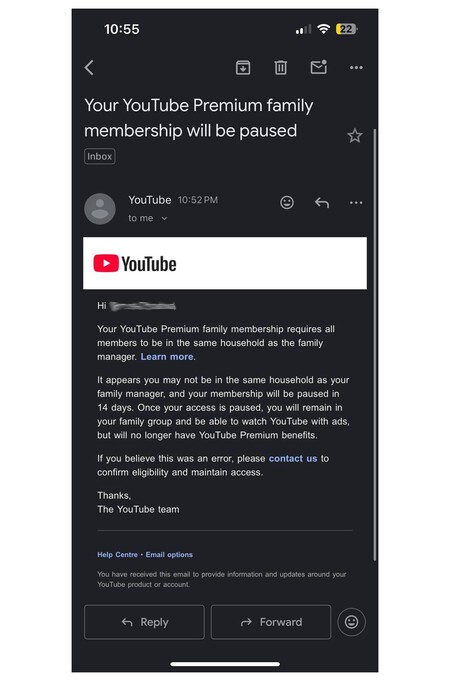The width and height of the screenshot is (450, 681).
Task: Tap the Reply button at bottom
Action: click(x=144, y=622)
